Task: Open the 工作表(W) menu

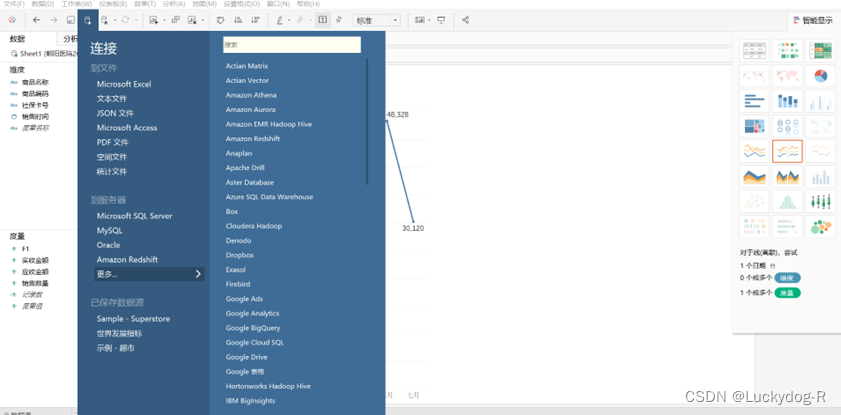Action: [77, 4]
